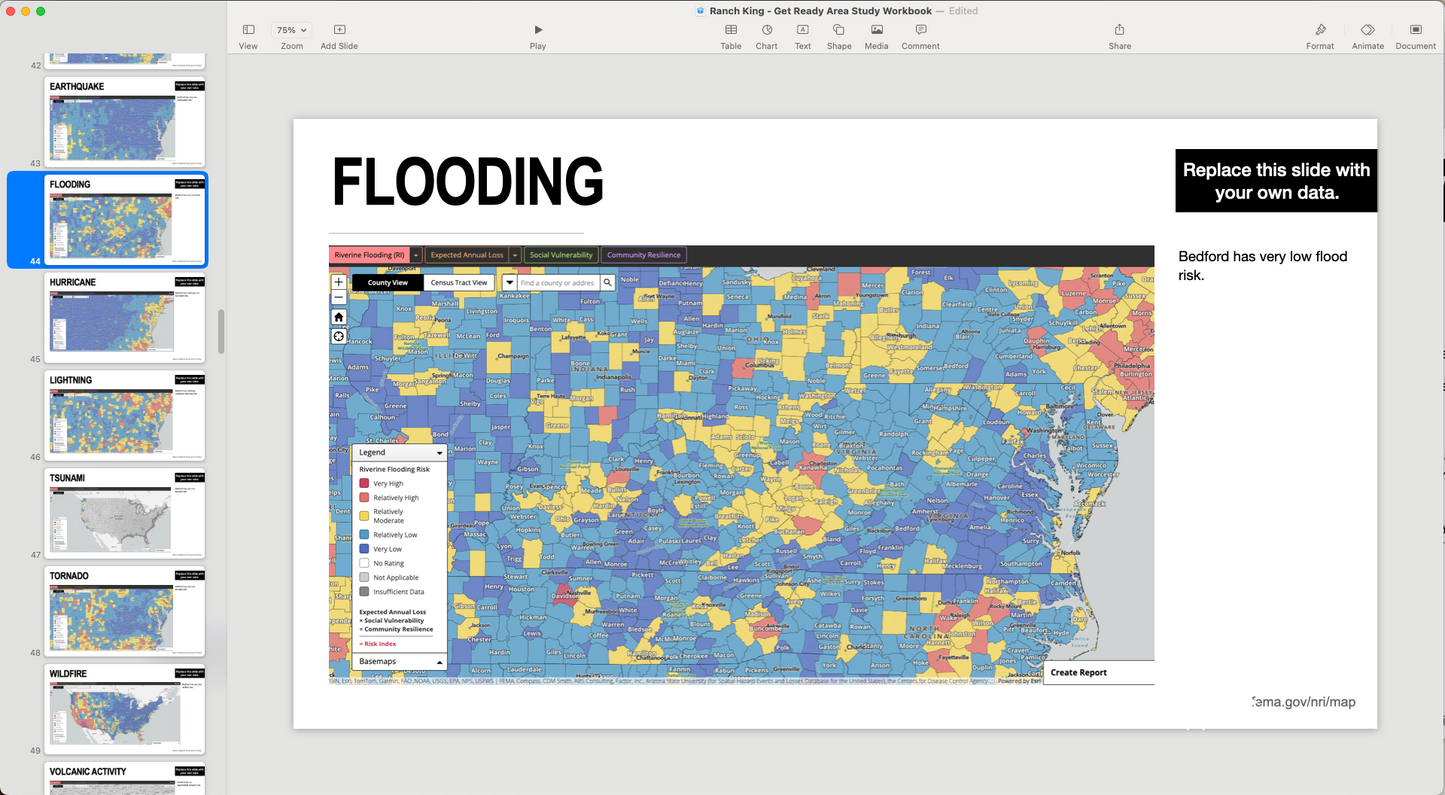Click the Relatively Low legend swatch
The width and height of the screenshot is (1445, 795).
pyautogui.click(x=364, y=535)
